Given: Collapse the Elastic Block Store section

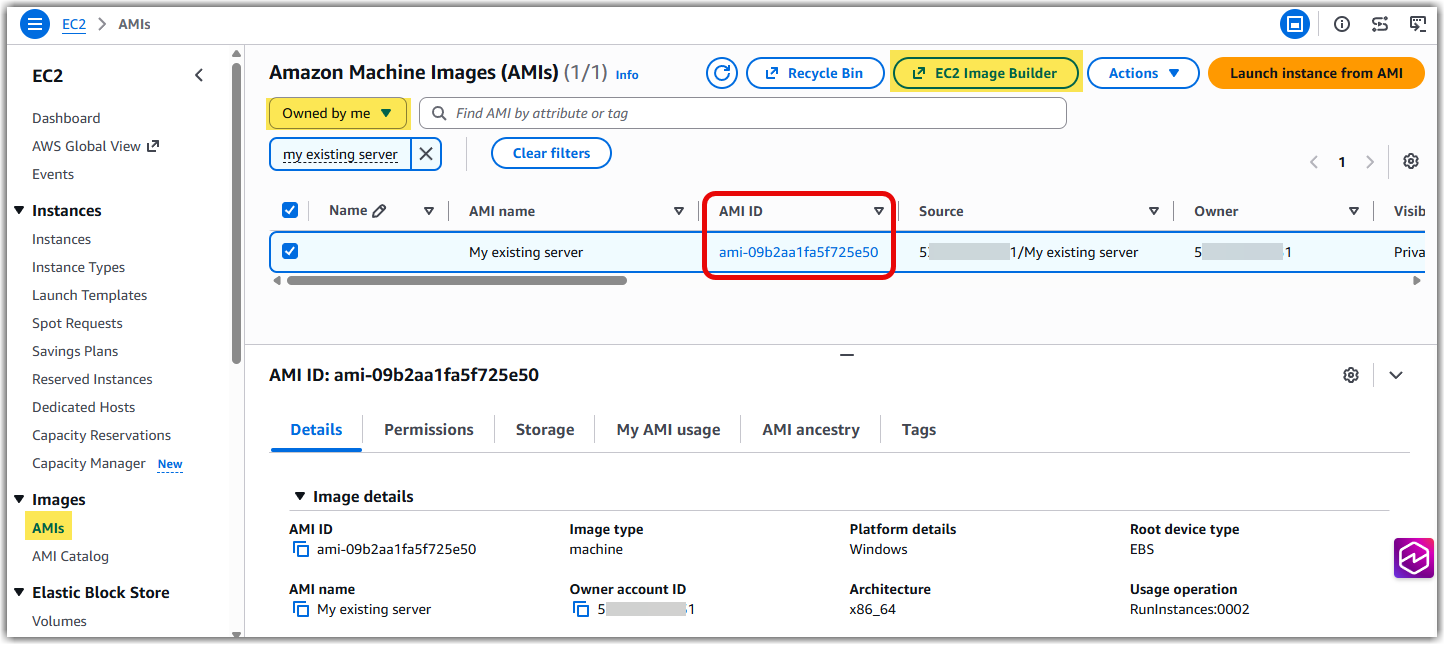Looking at the screenshot, I should tap(19, 592).
